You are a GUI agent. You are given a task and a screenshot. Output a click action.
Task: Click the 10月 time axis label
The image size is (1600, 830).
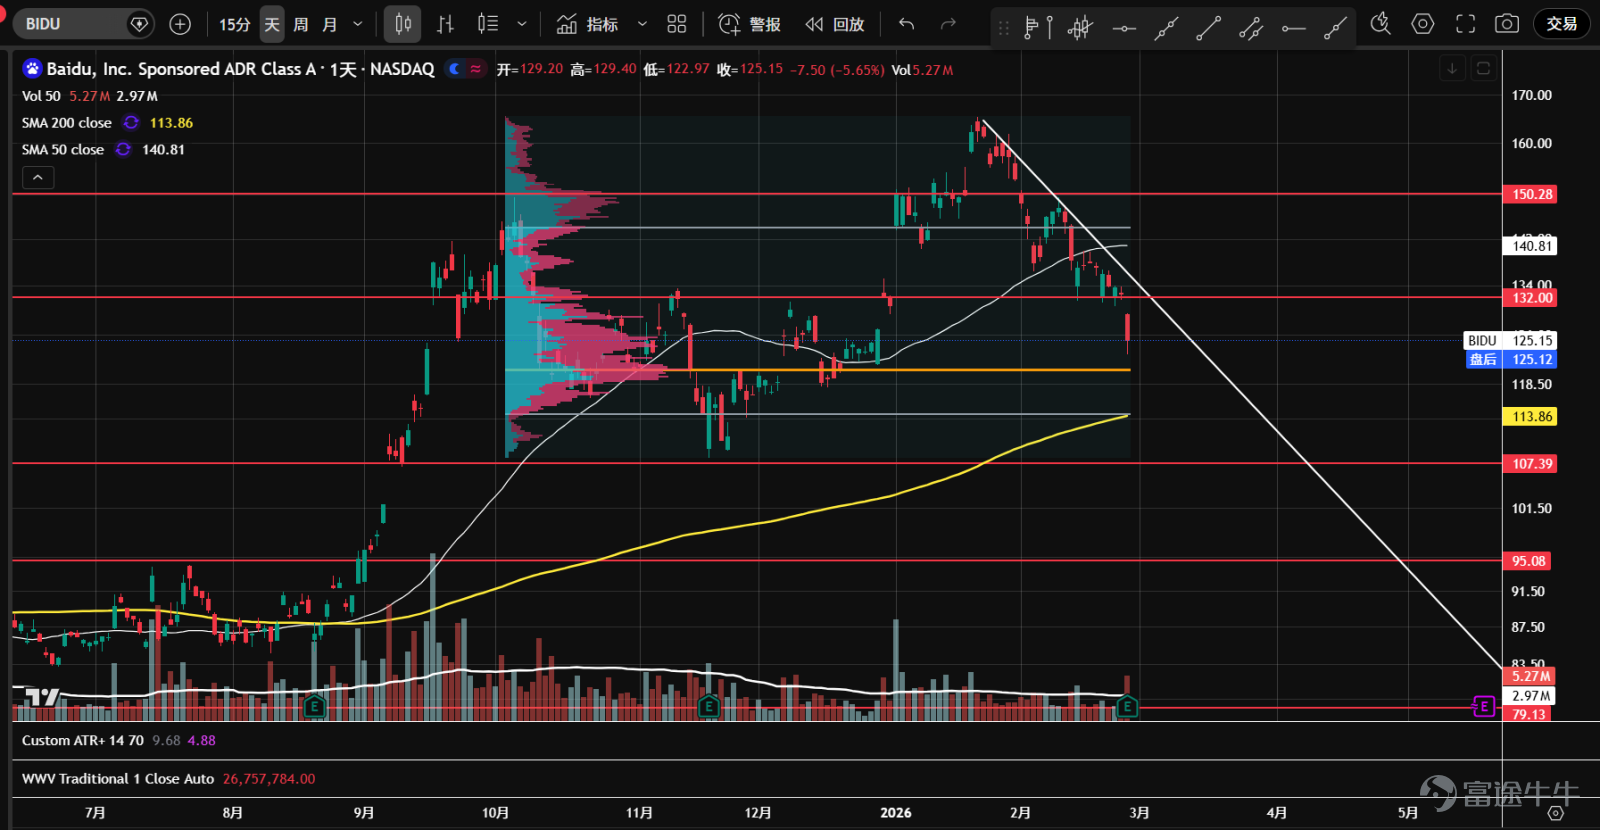point(495,813)
